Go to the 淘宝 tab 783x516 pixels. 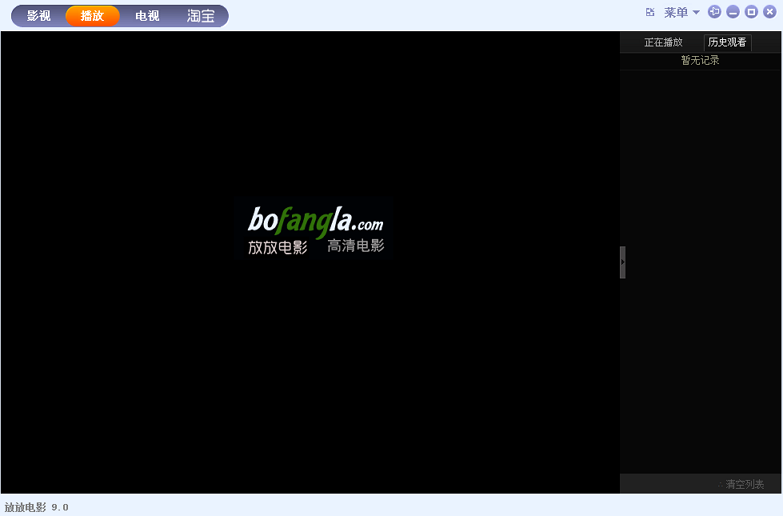pos(201,16)
